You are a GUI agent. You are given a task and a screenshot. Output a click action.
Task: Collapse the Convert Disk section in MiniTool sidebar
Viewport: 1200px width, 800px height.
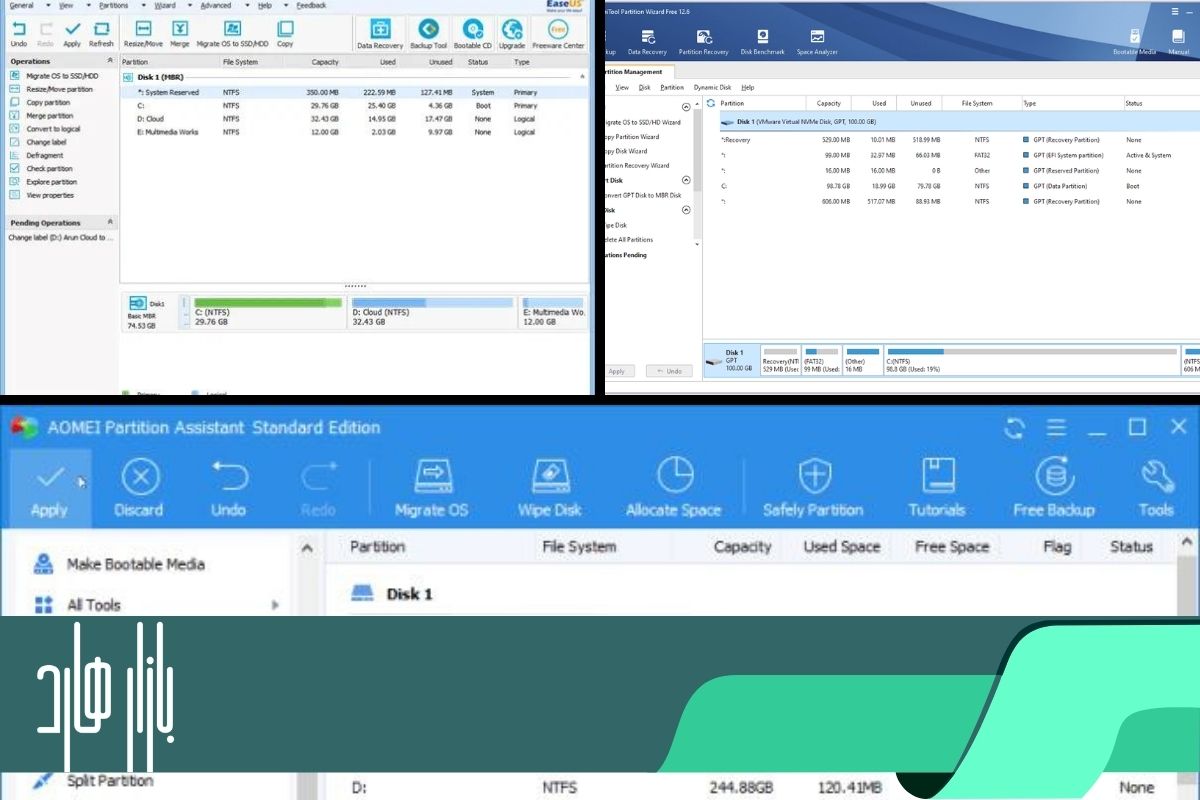pos(686,181)
